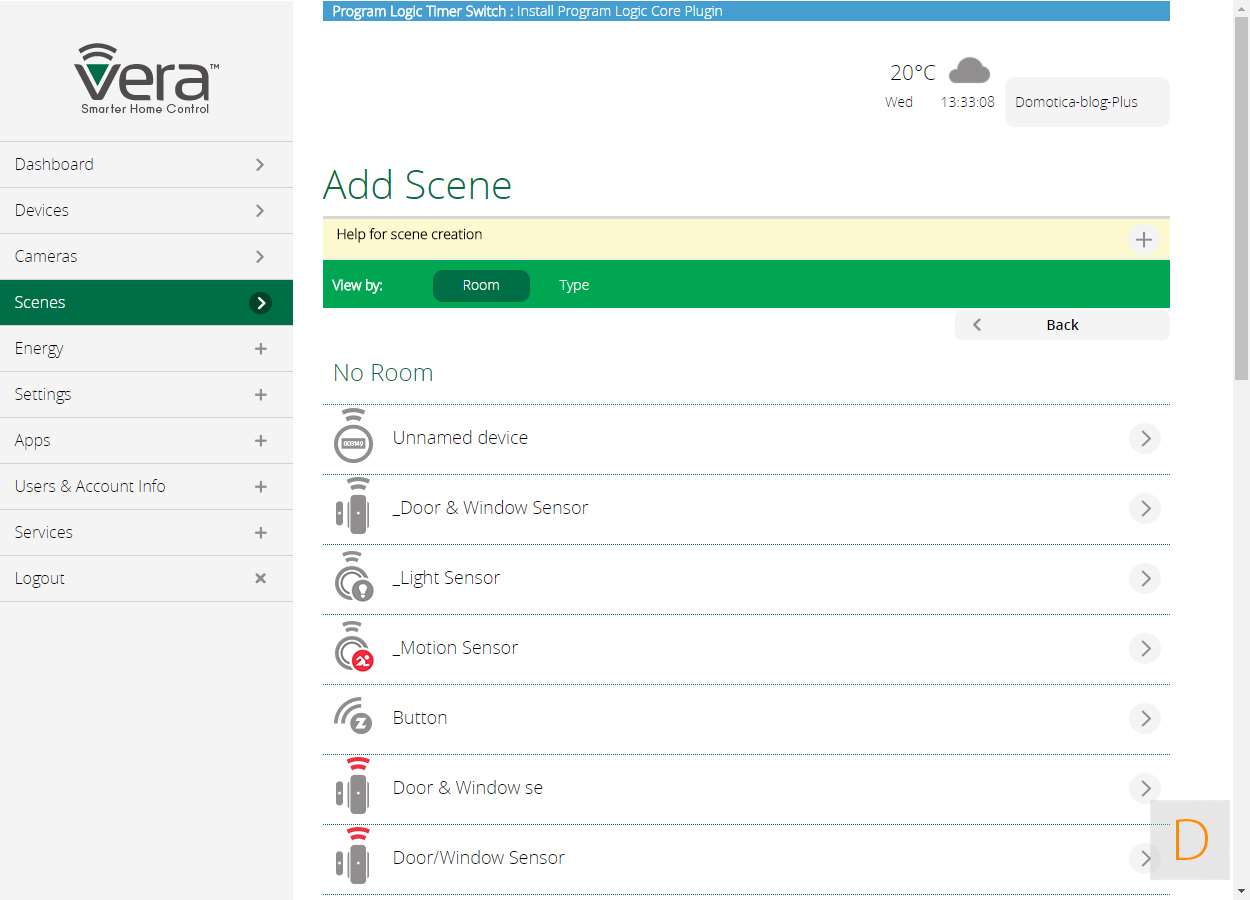Click the Button device Z-Wave icon
The width and height of the screenshot is (1250, 900).
coord(353,717)
